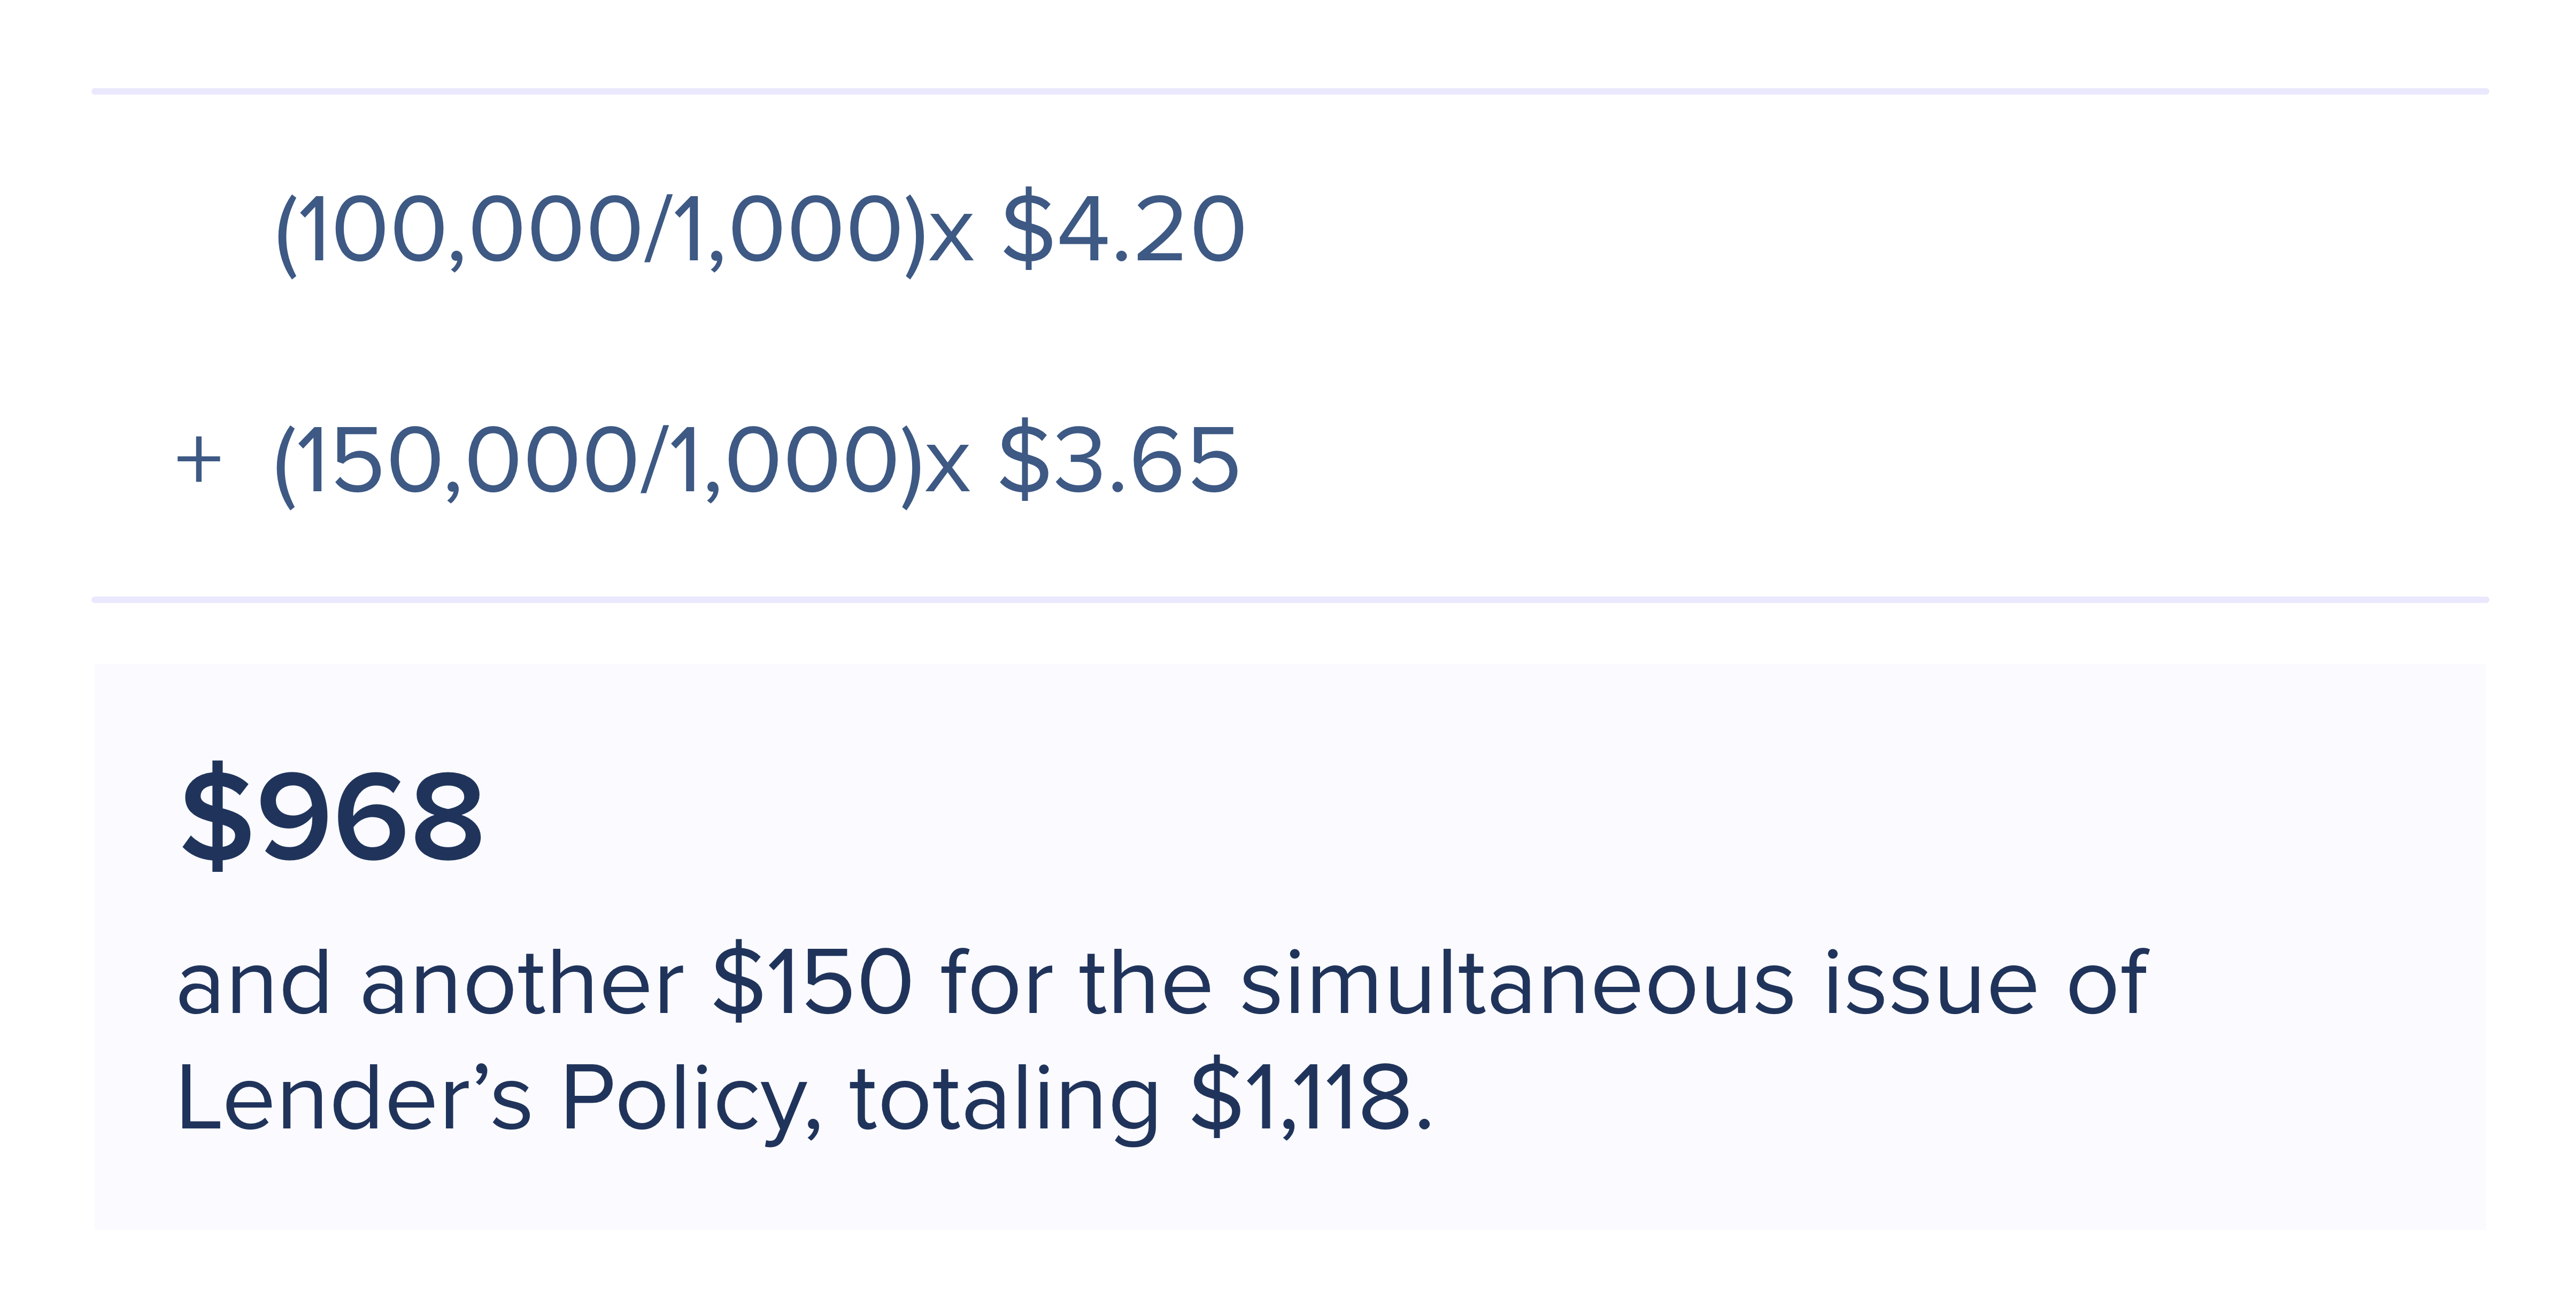Click the $150 amount in the description

pyautogui.click(x=811, y=983)
